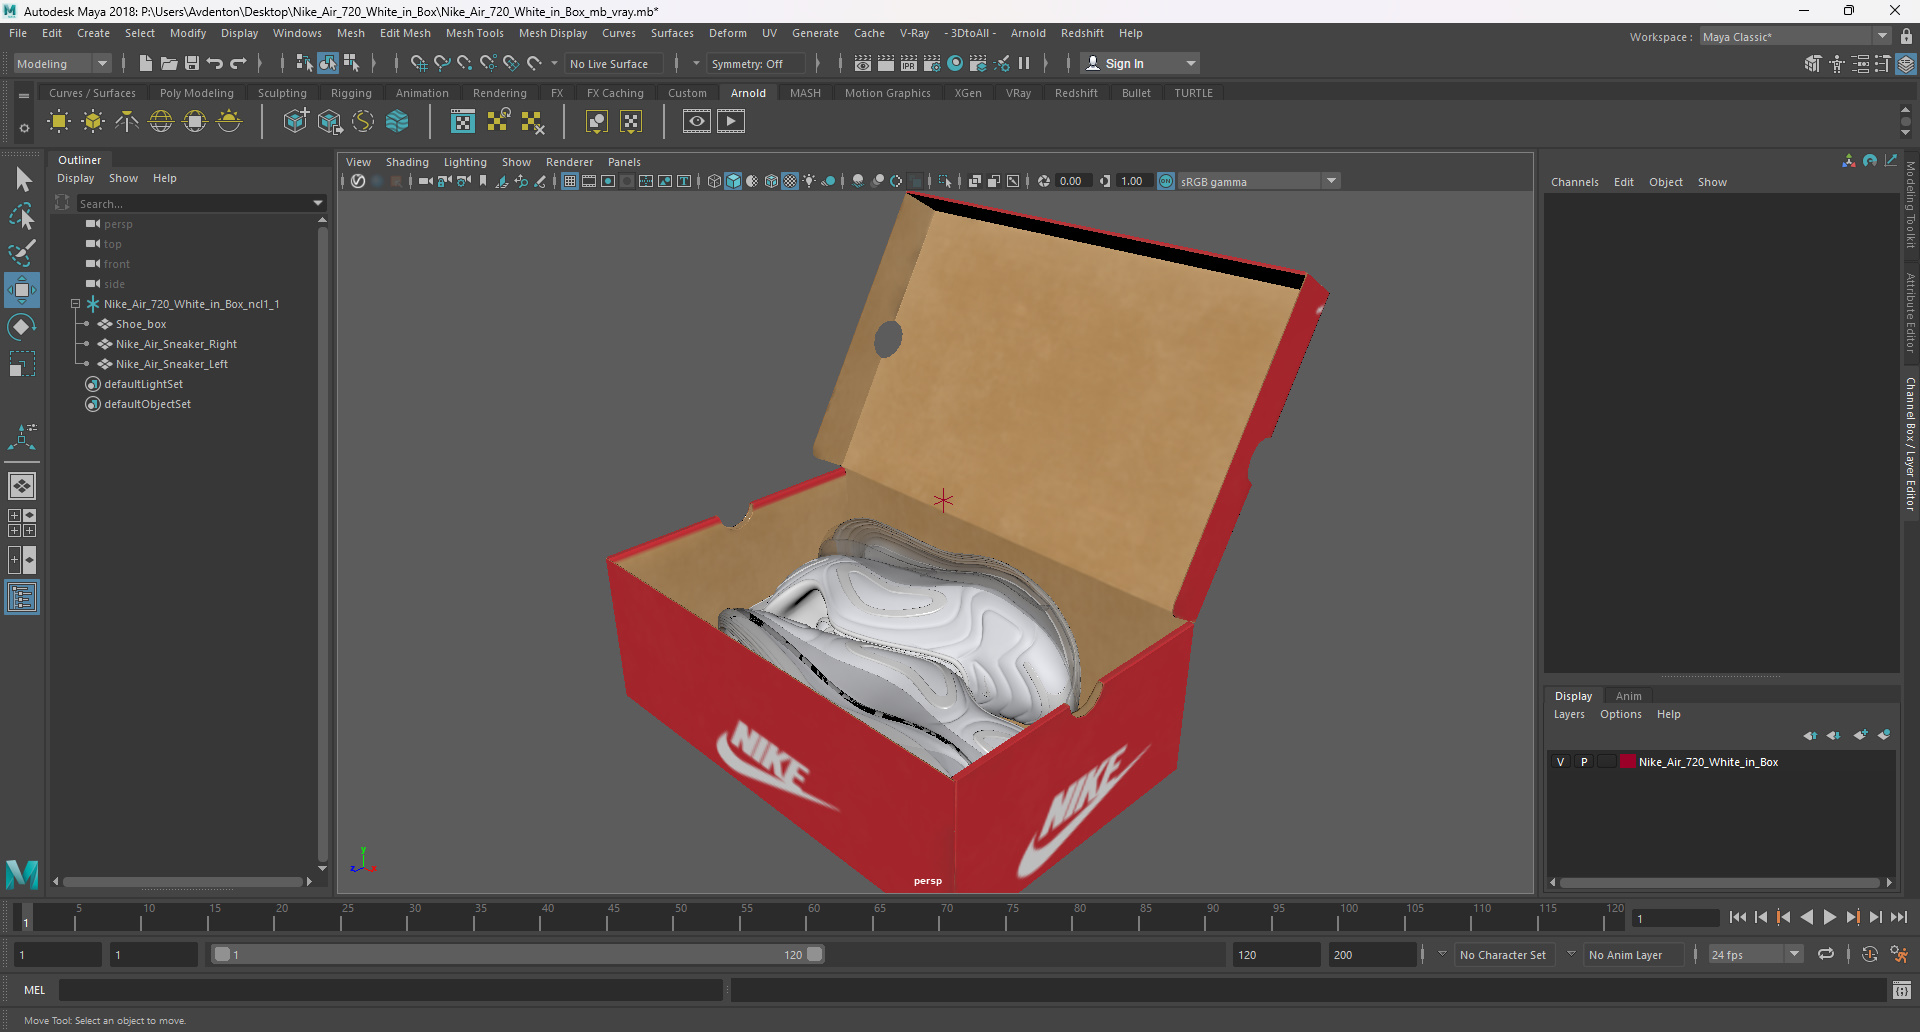
Task: Activate the Rotate tool
Action: tap(22, 327)
